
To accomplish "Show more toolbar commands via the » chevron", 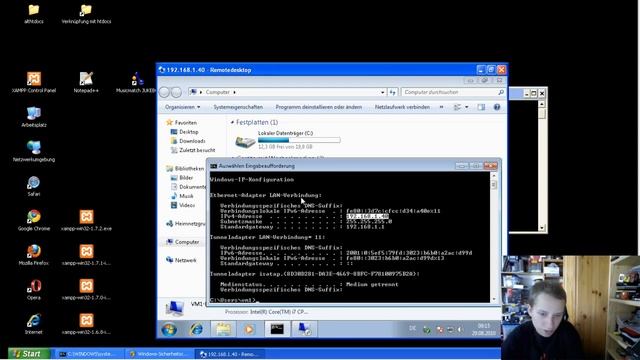I will tap(441, 107).
